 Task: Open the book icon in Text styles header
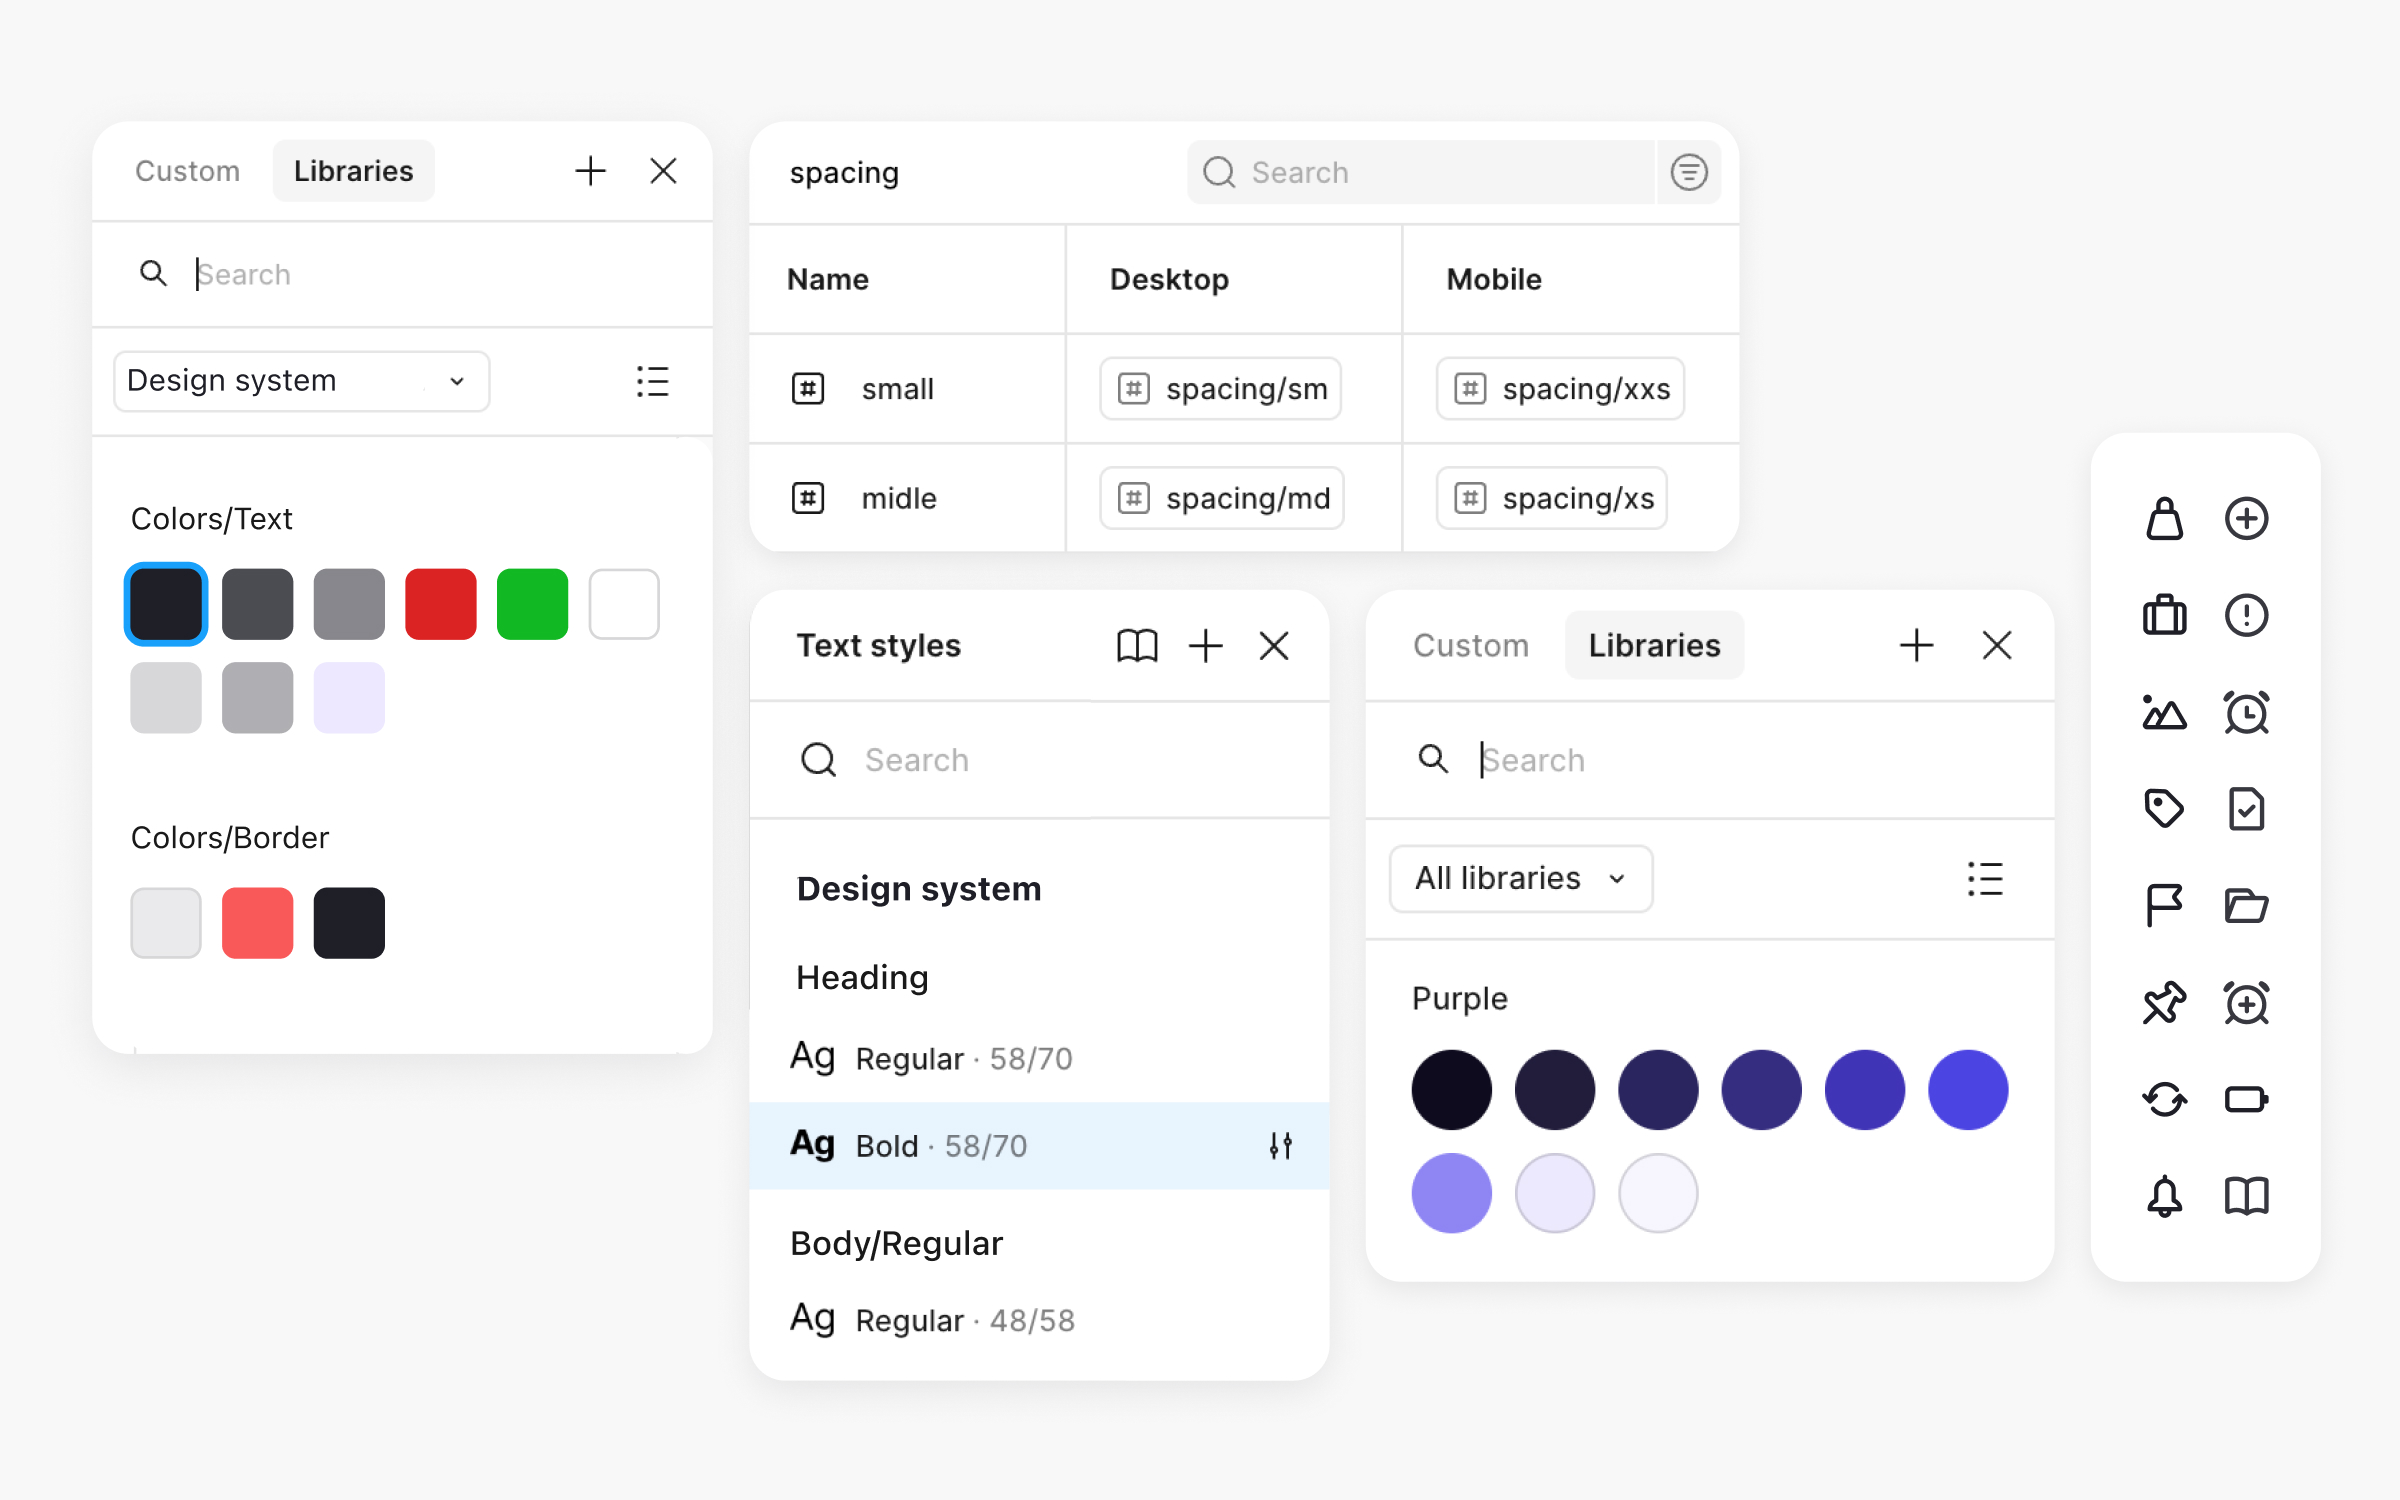click(x=1138, y=646)
